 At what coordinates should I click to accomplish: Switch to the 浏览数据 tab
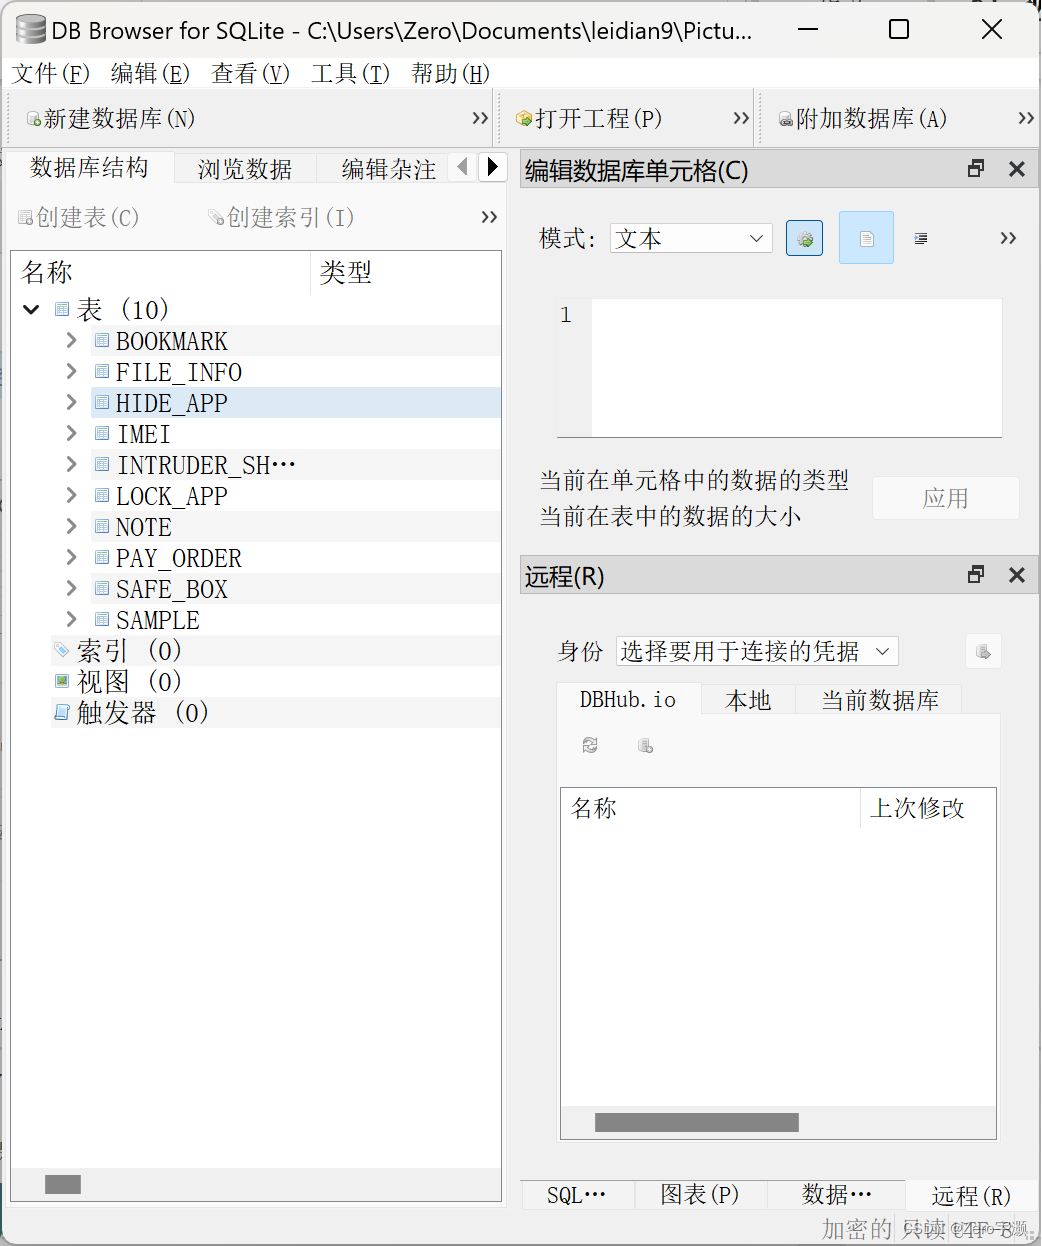coord(245,169)
